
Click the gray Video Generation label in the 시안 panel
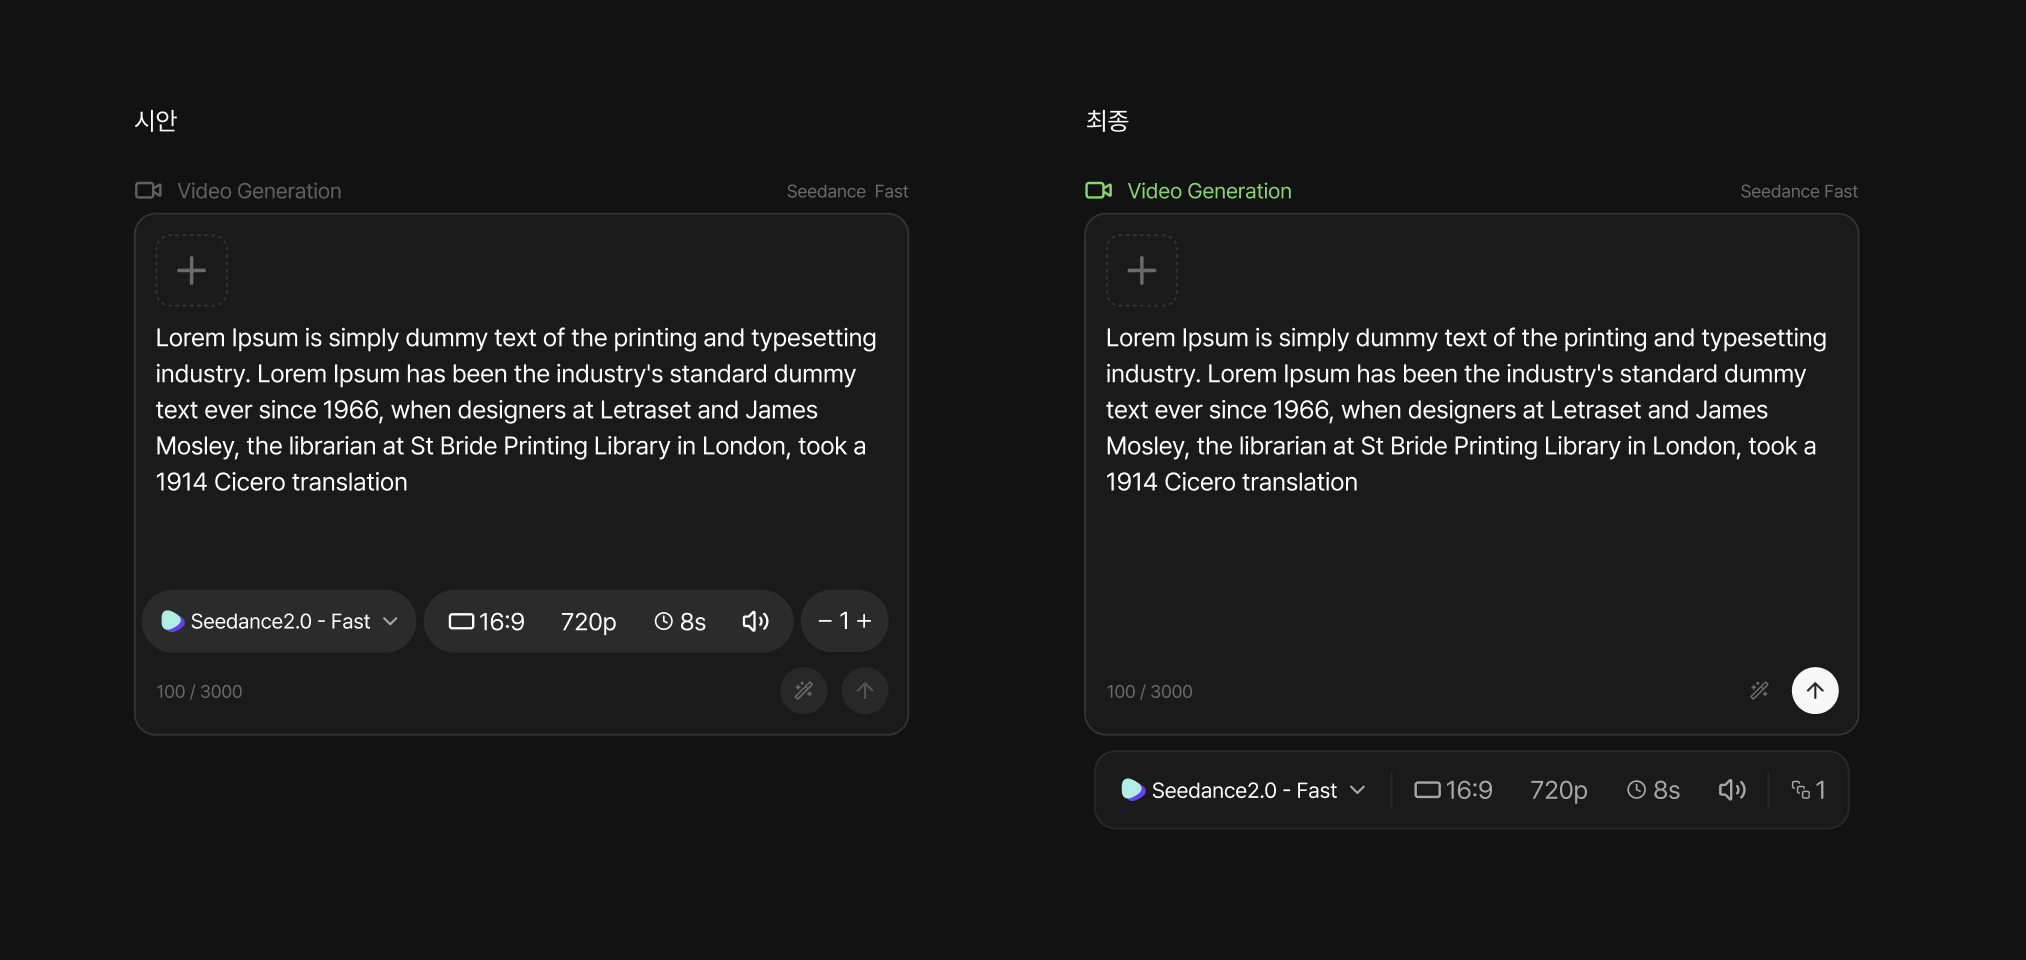tap(259, 191)
